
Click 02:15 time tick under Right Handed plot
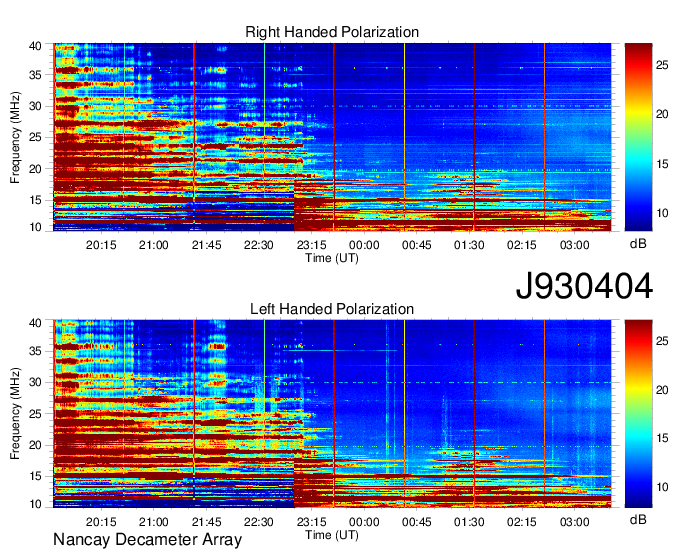(522, 245)
